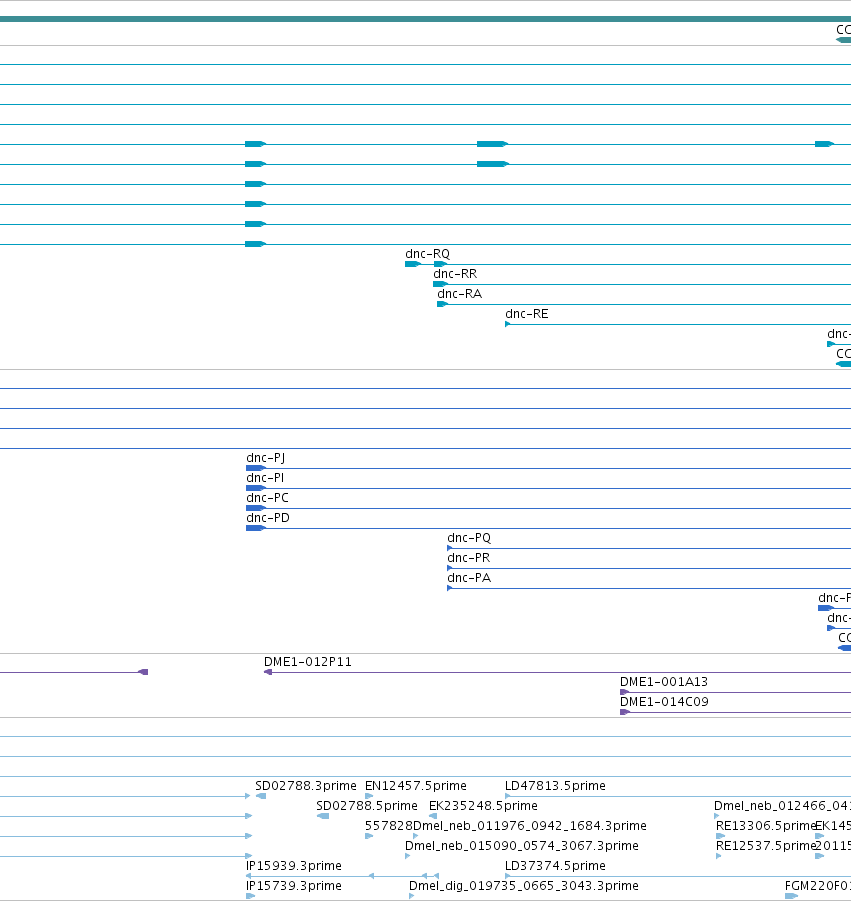Click the DME1-014C09 purple start block
The width and height of the screenshot is (851, 901).
coord(625,713)
